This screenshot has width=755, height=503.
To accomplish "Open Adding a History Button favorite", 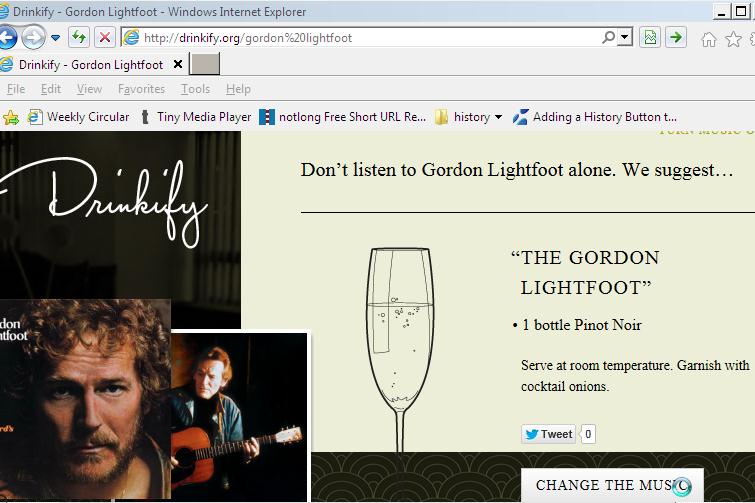I will tap(595, 117).
